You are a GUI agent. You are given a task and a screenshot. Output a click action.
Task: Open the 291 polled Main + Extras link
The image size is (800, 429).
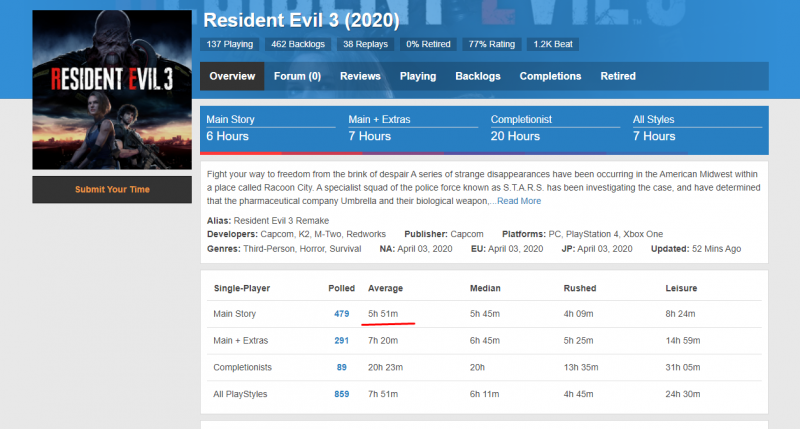(x=341, y=341)
